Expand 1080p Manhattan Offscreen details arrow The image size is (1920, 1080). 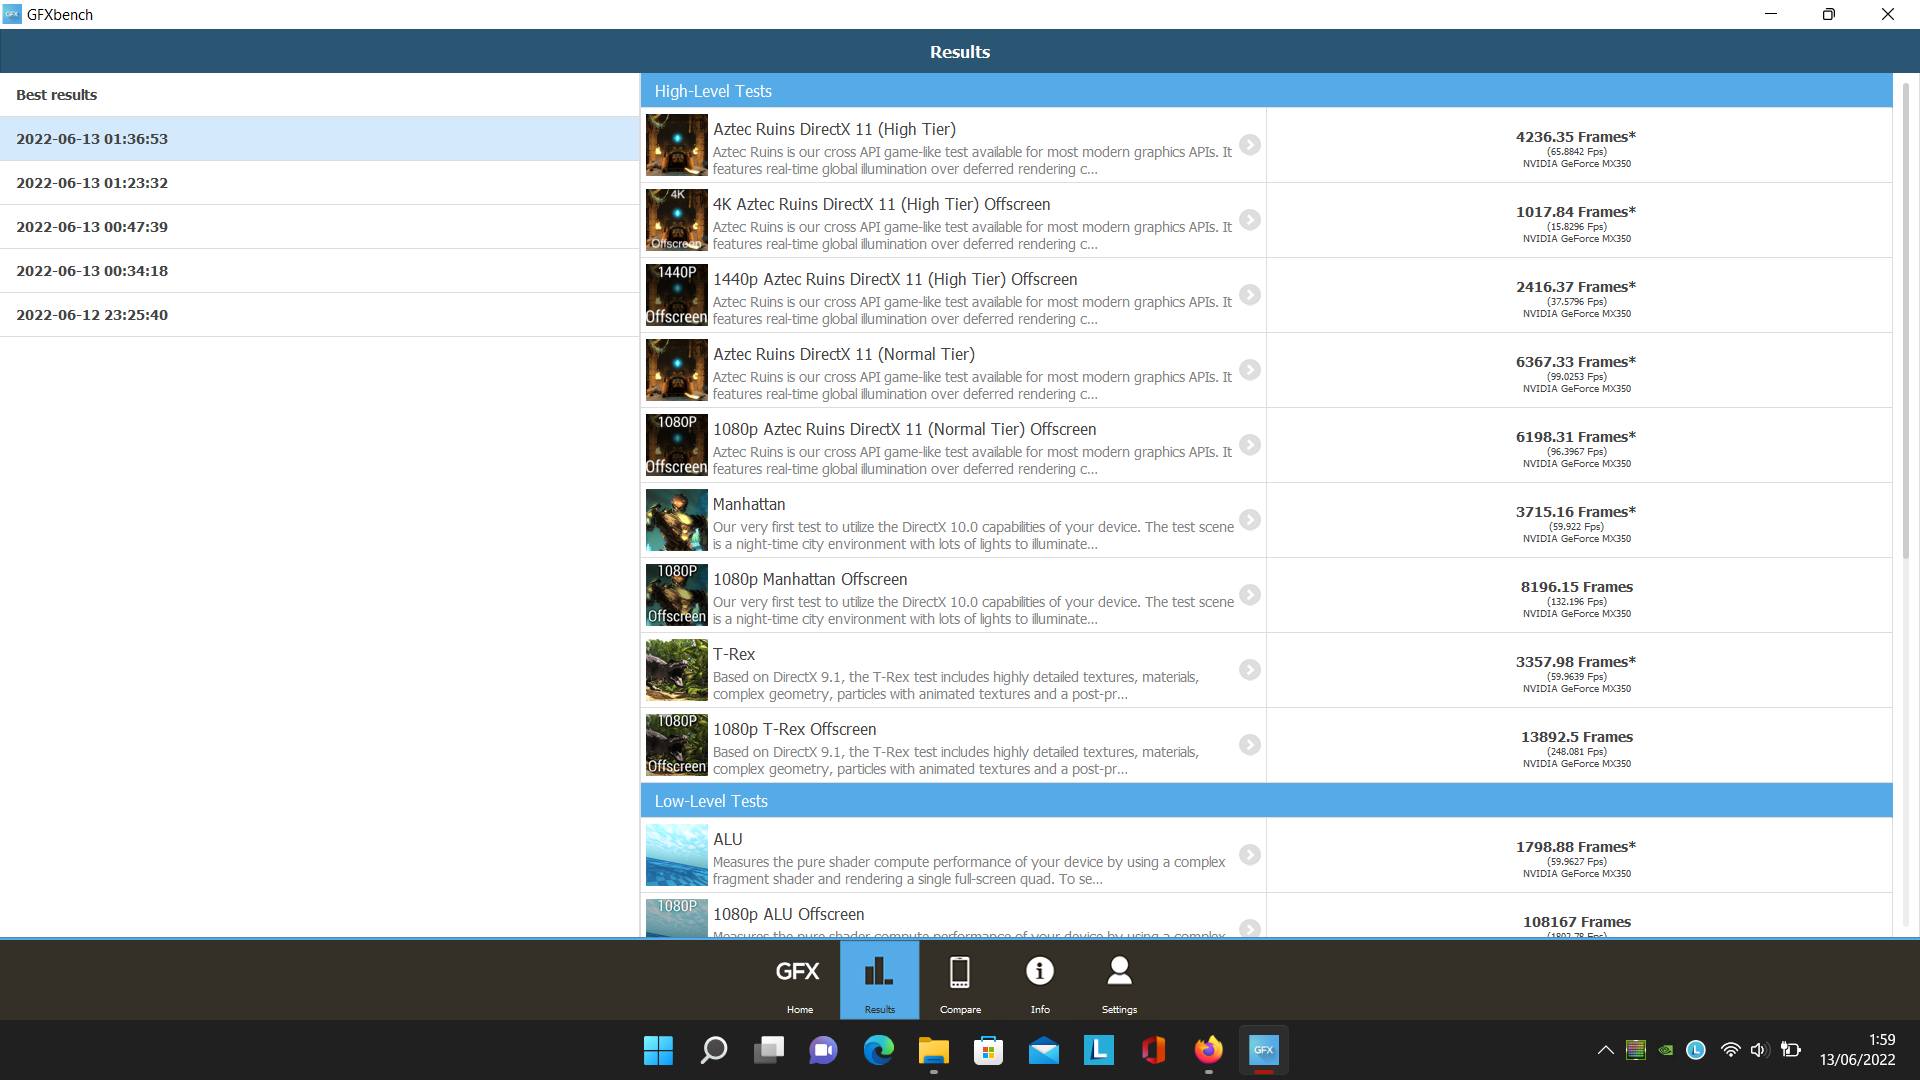[x=1250, y=595]
